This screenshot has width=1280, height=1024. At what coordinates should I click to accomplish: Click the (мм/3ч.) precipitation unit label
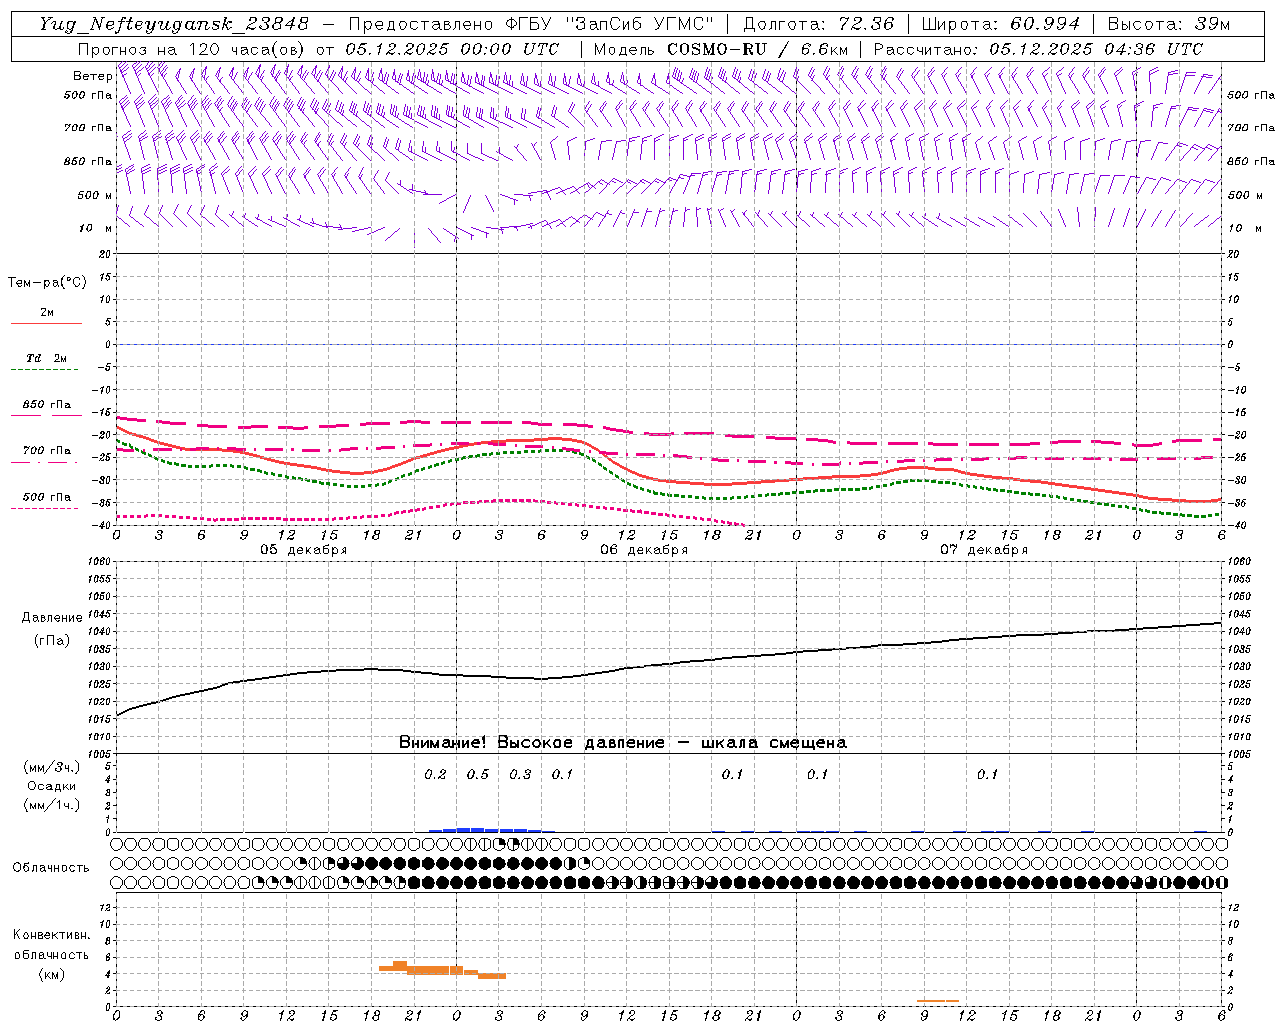[x=52, y=767]
